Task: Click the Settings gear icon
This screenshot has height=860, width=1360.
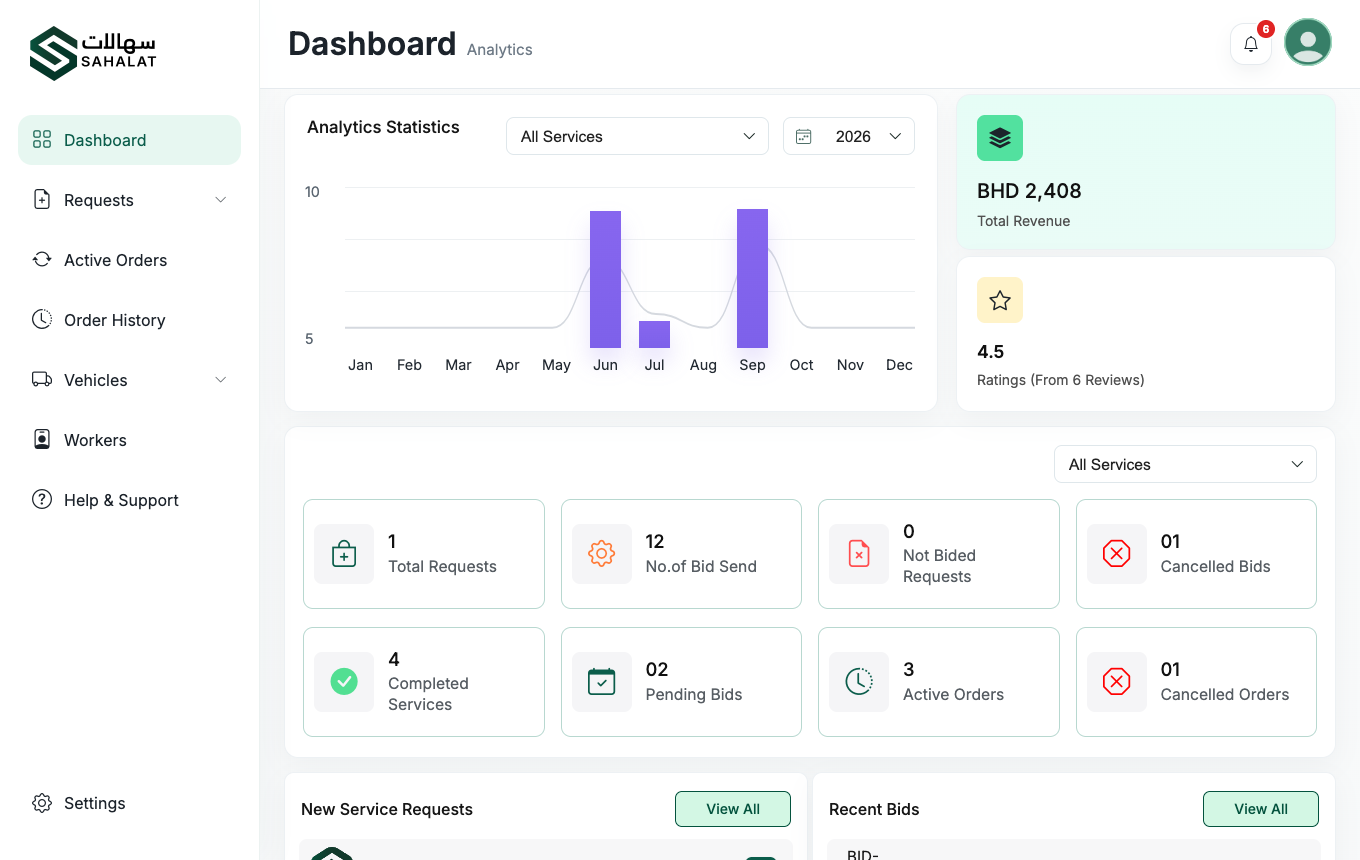Action: [42, 803]
